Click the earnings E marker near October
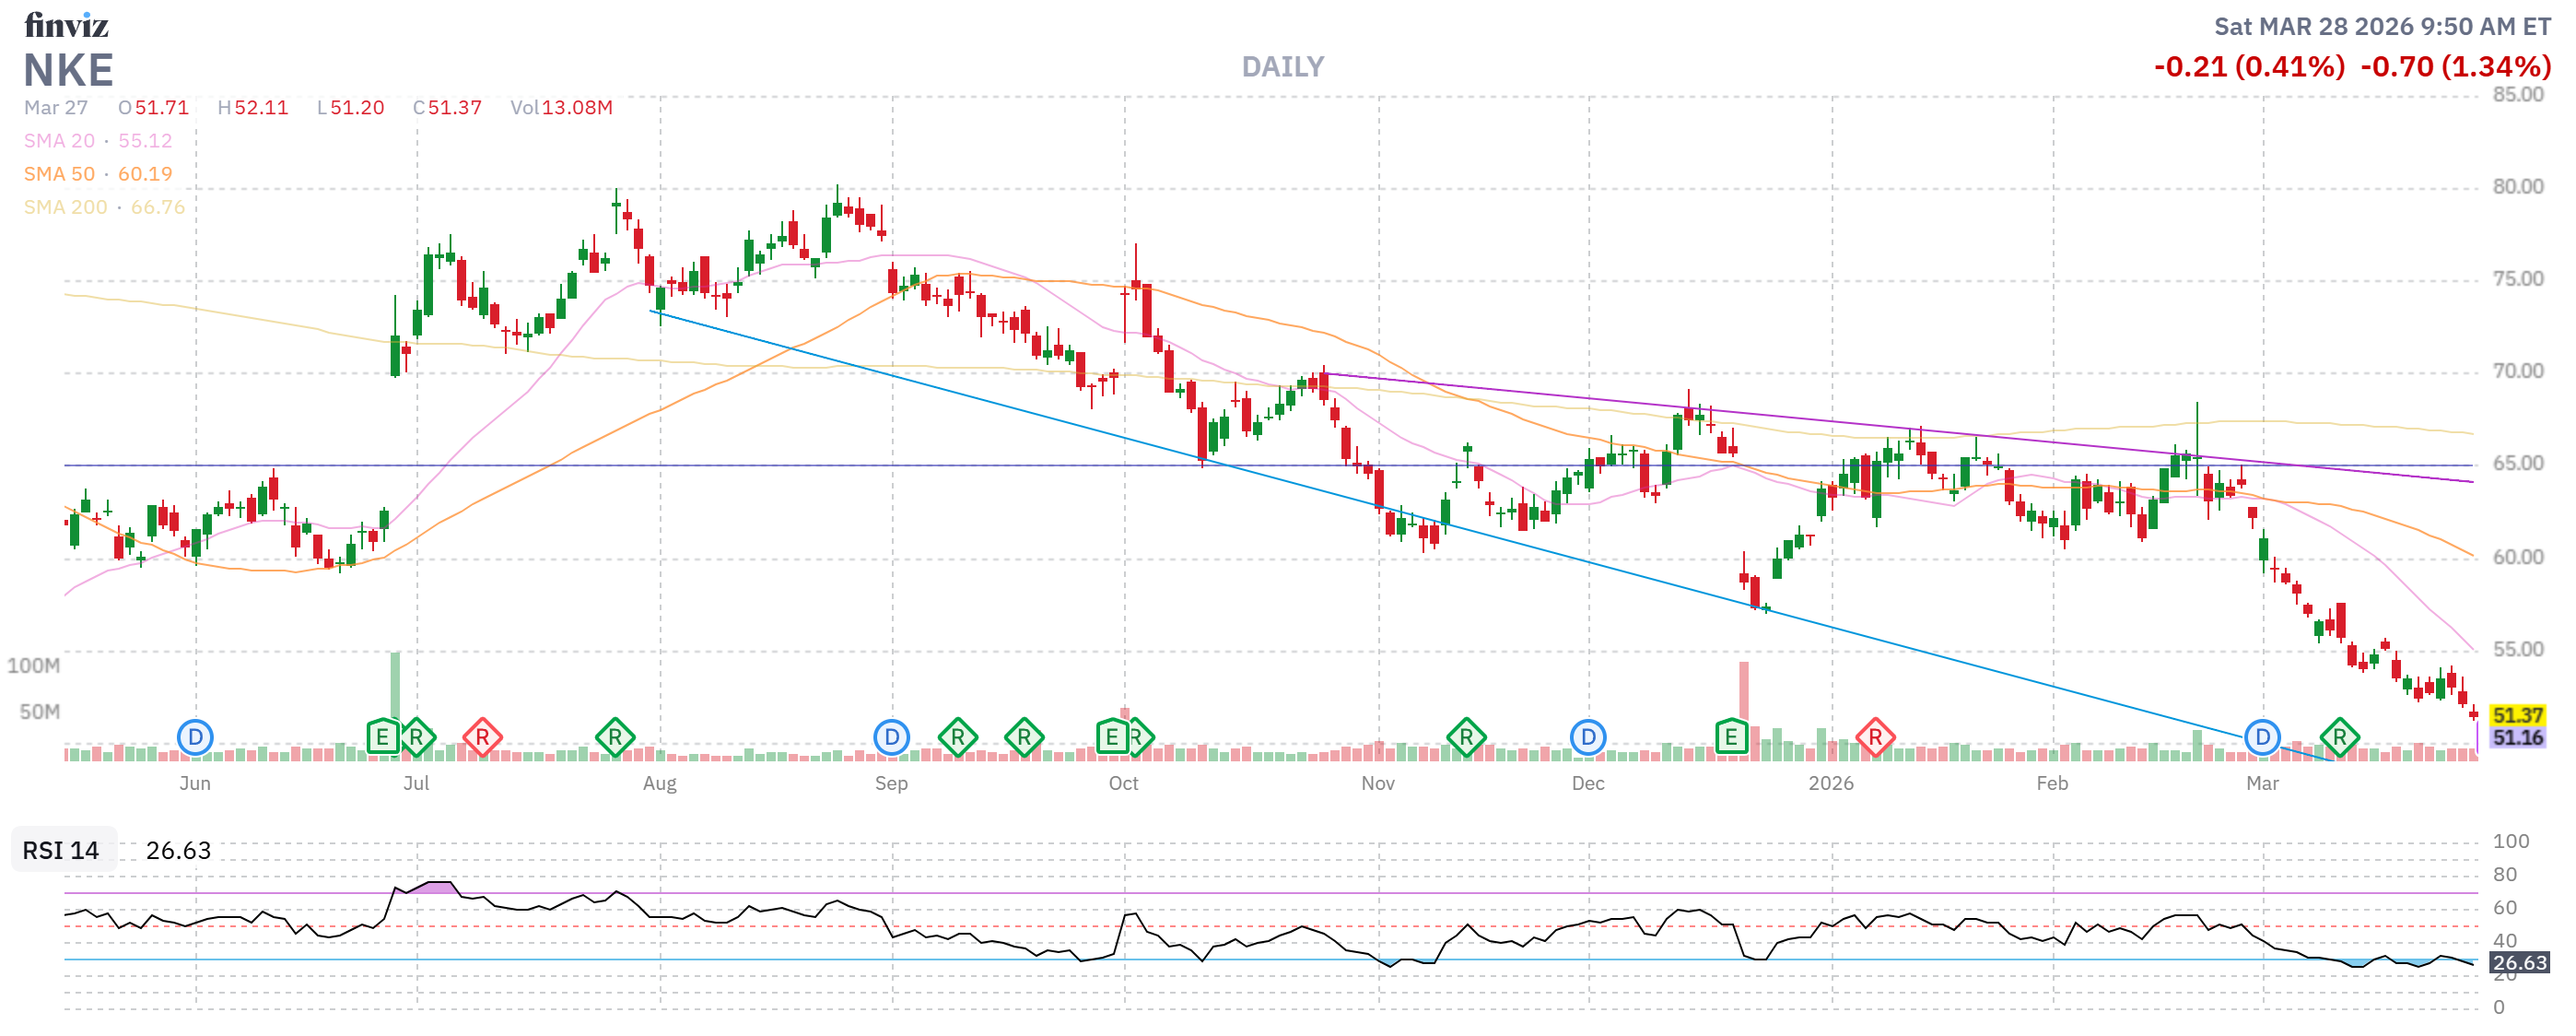Viewport: 2576px width, 1036px height. 1111,738
